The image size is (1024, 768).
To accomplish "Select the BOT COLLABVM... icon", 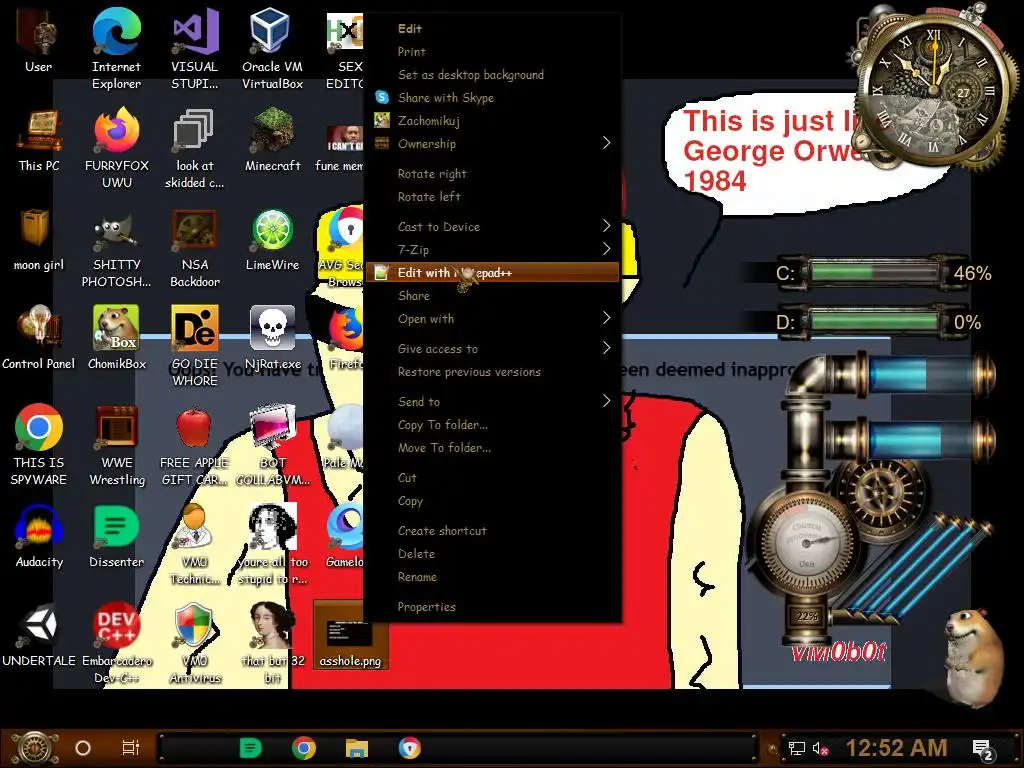I will click(272, 444).
